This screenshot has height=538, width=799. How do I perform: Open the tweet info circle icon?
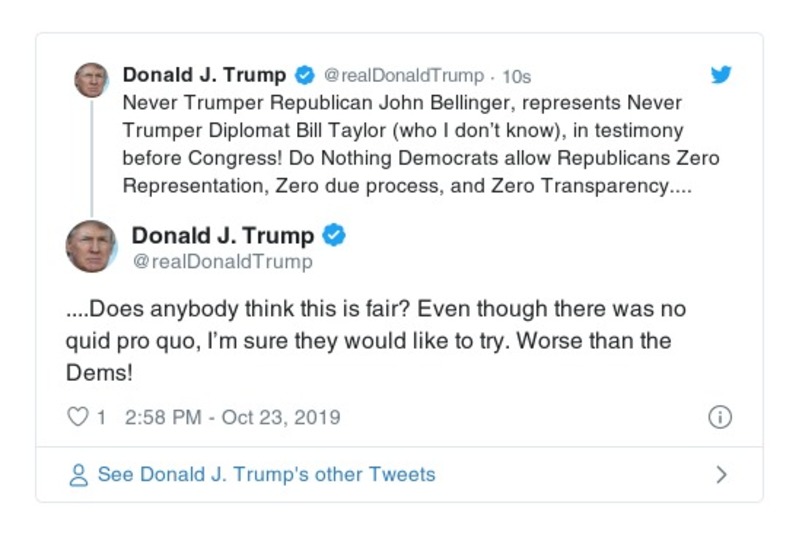click(x=719, y=417)
